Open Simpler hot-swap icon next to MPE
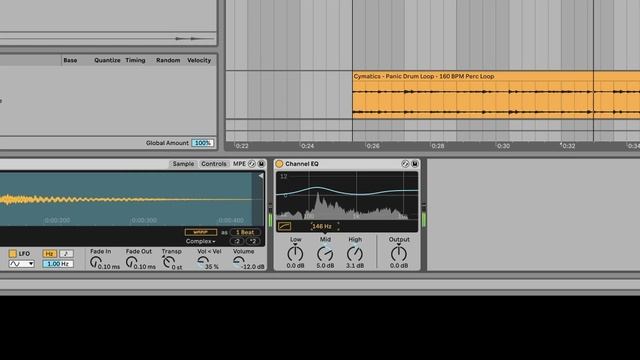This screenshot has height=360, width=640. [252, 164]
